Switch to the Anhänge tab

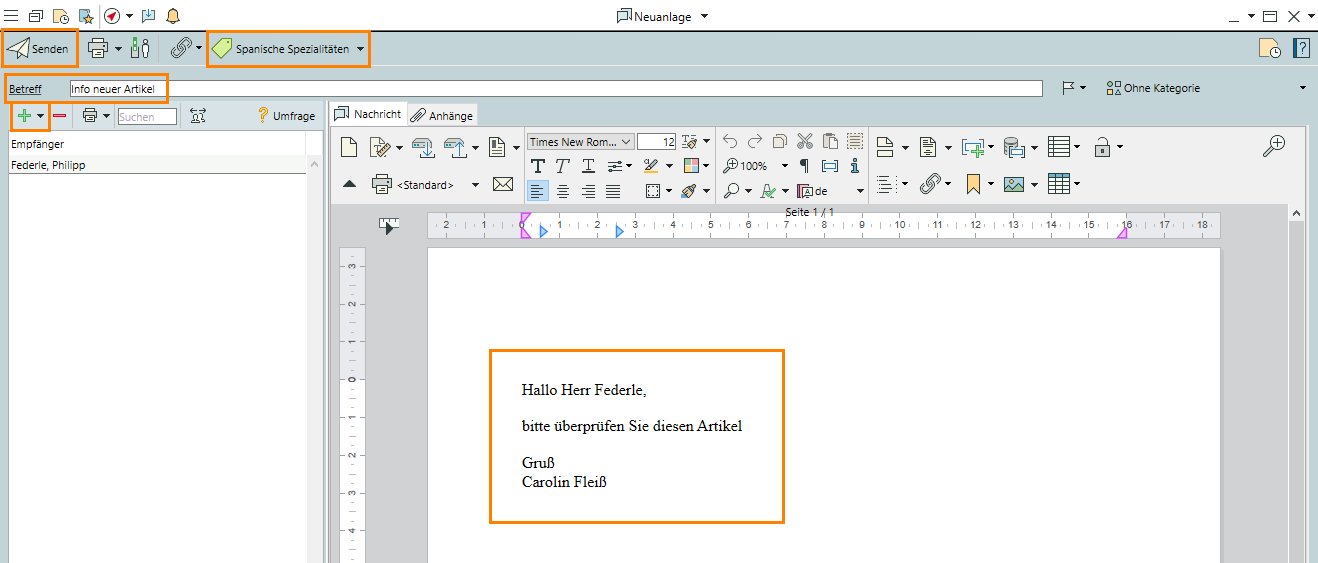pos(443,115)
